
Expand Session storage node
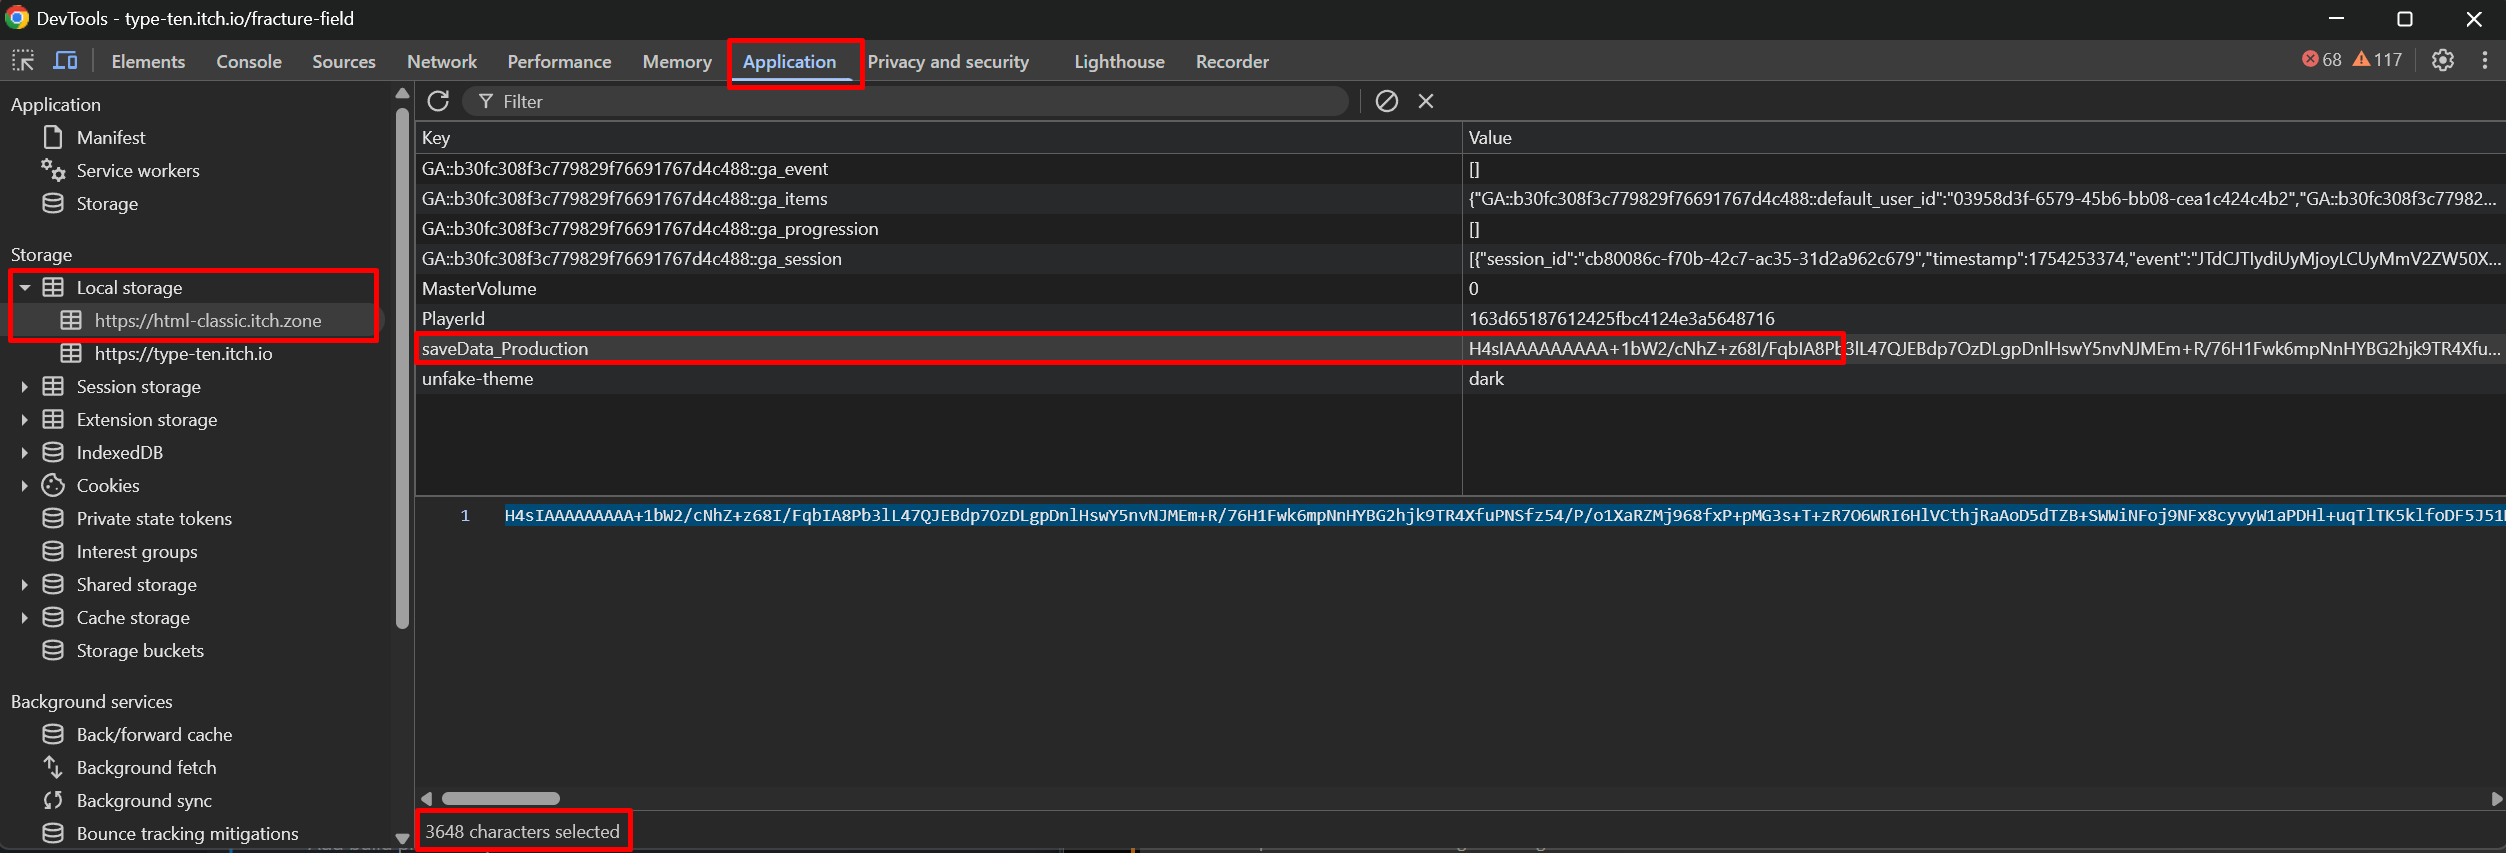pos(25,387)
